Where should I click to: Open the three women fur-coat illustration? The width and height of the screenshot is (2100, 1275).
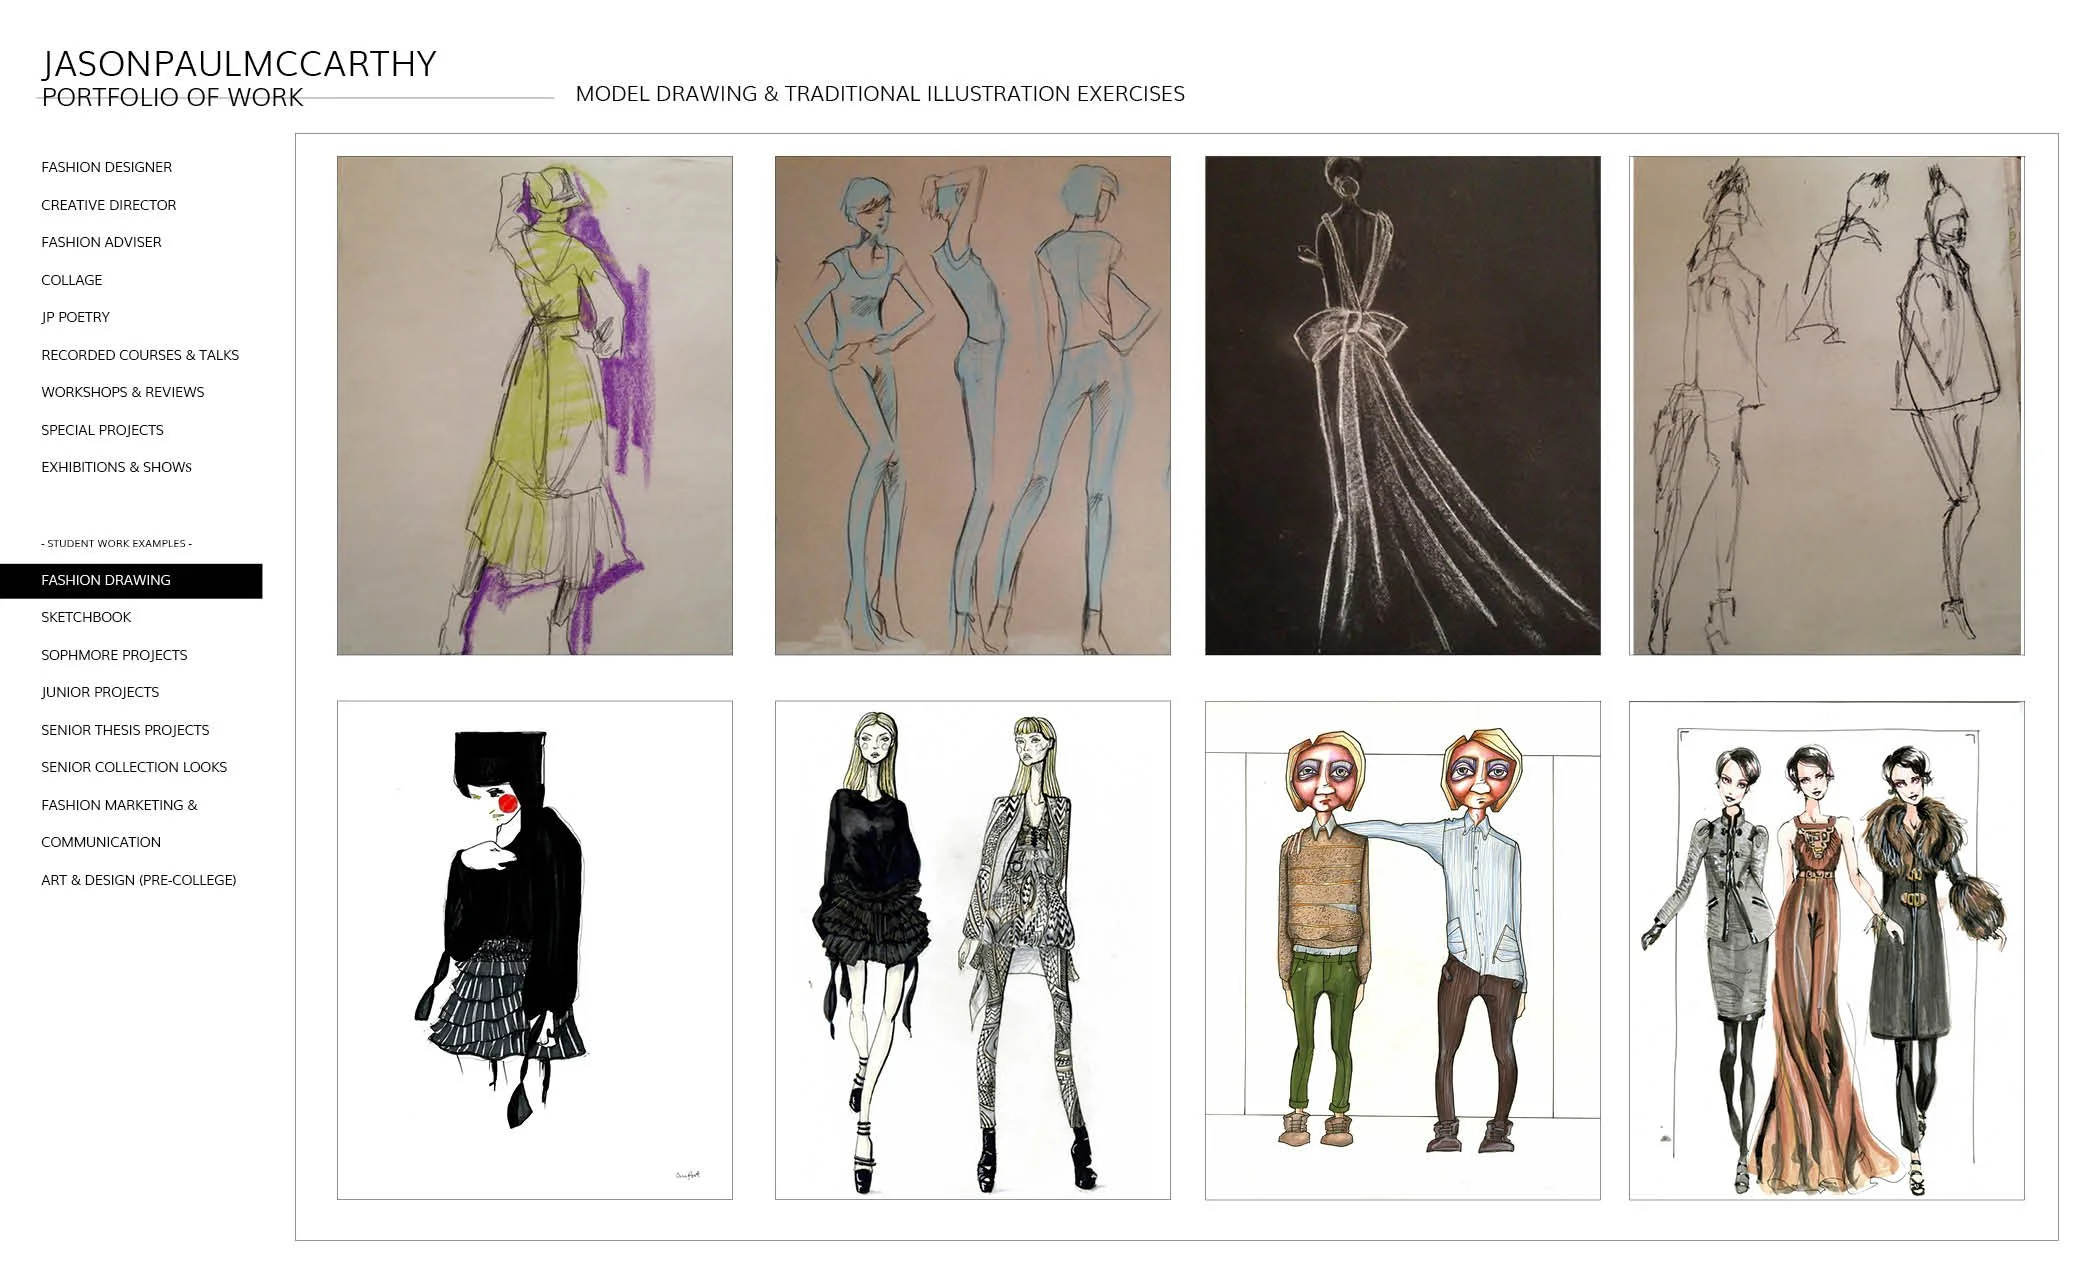[1826, 950]
